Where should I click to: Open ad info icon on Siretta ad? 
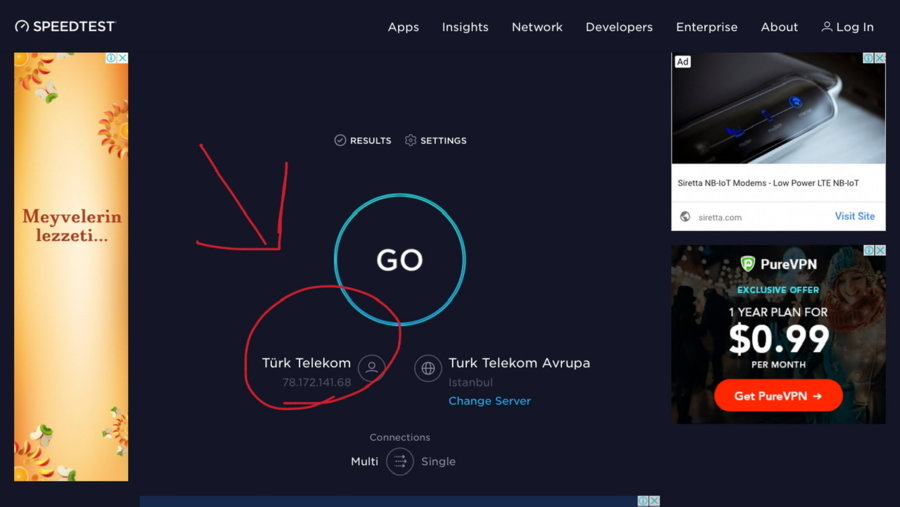point(868,58)
